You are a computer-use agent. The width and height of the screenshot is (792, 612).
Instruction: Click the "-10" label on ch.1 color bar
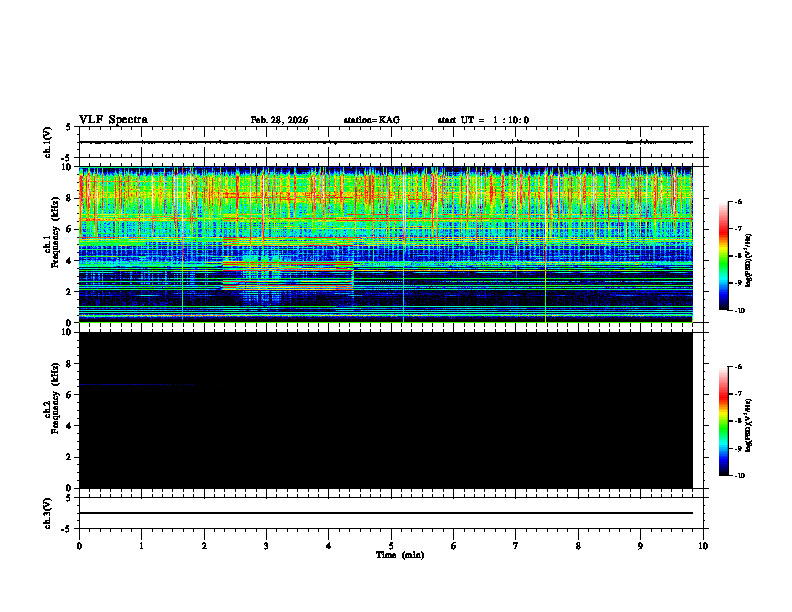(x=739, y=311)
